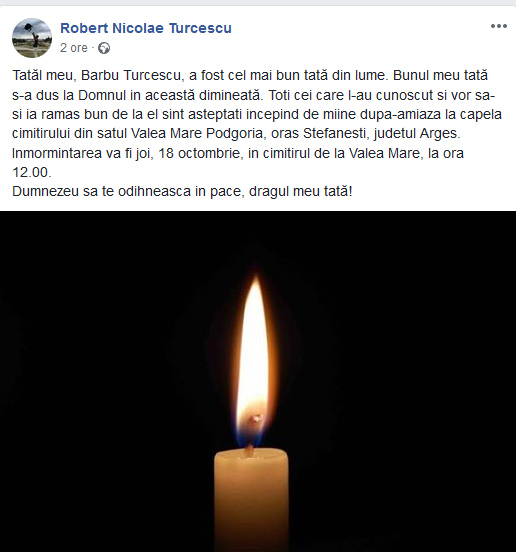Click the '12.00.' time text

(32, 172)
